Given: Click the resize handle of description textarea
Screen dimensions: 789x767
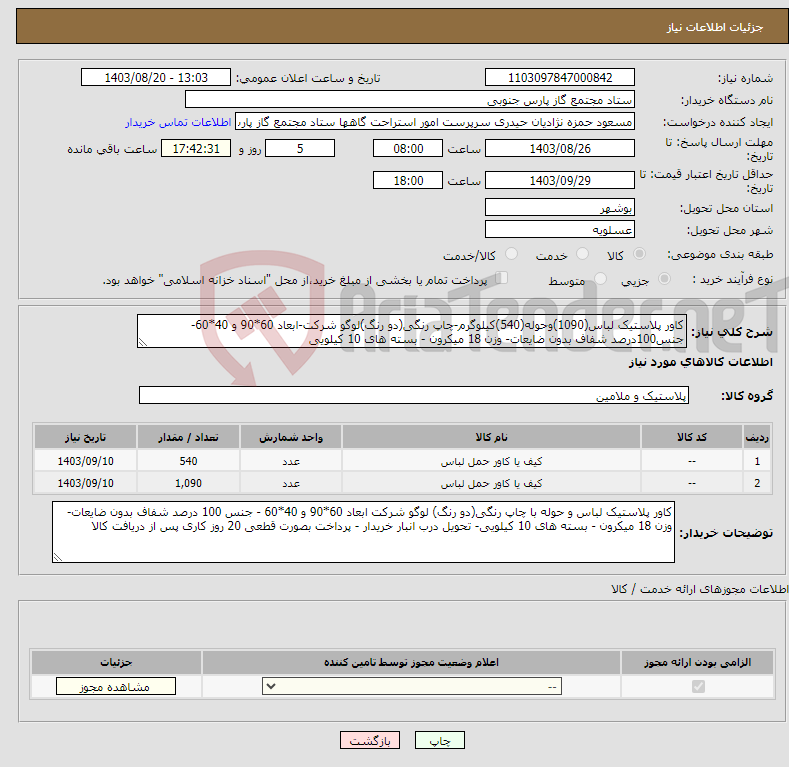Looking at the screenshot, I should pos(143,342).
